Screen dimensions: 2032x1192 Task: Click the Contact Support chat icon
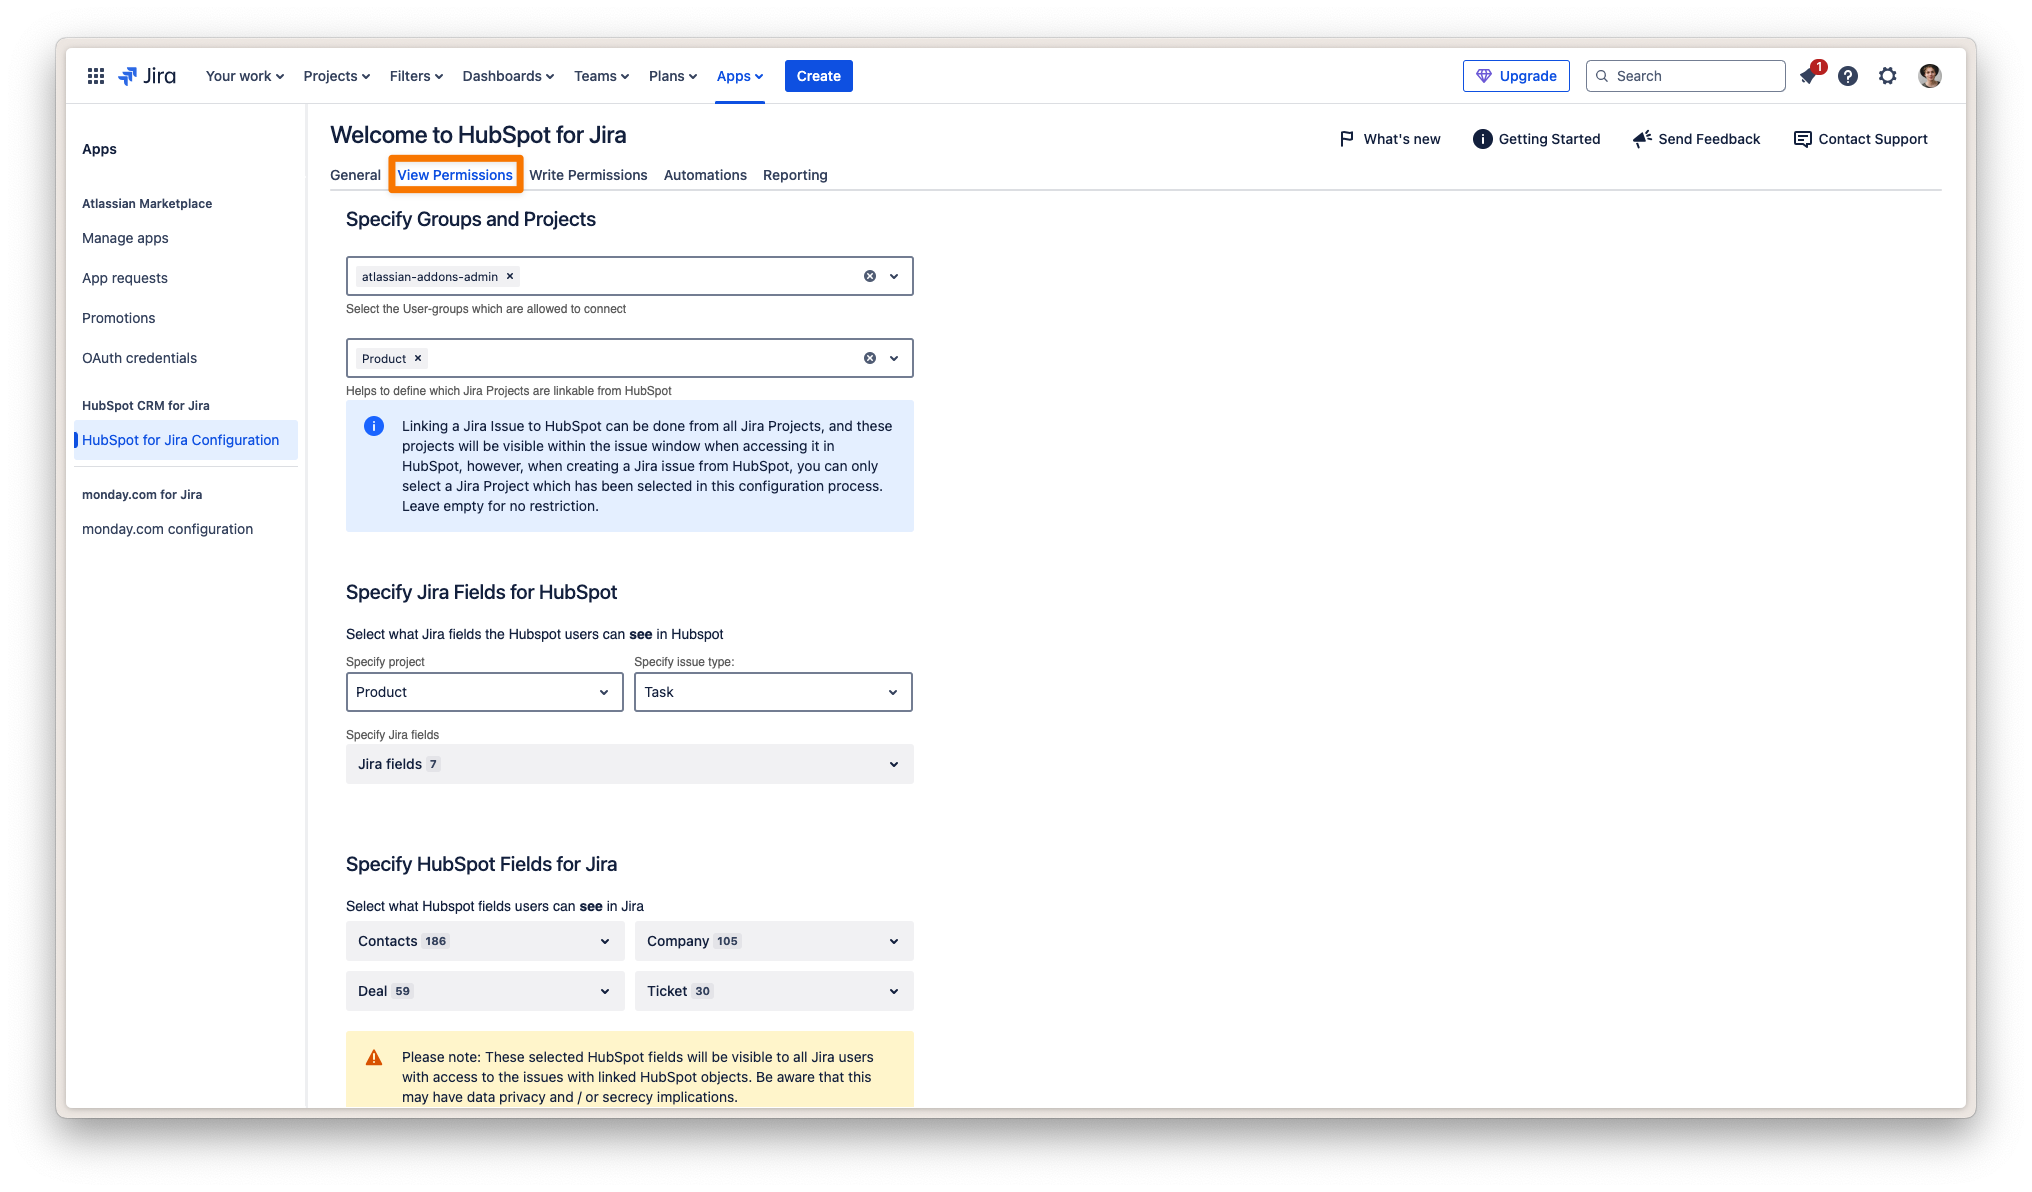click(x=1802, y=139)
